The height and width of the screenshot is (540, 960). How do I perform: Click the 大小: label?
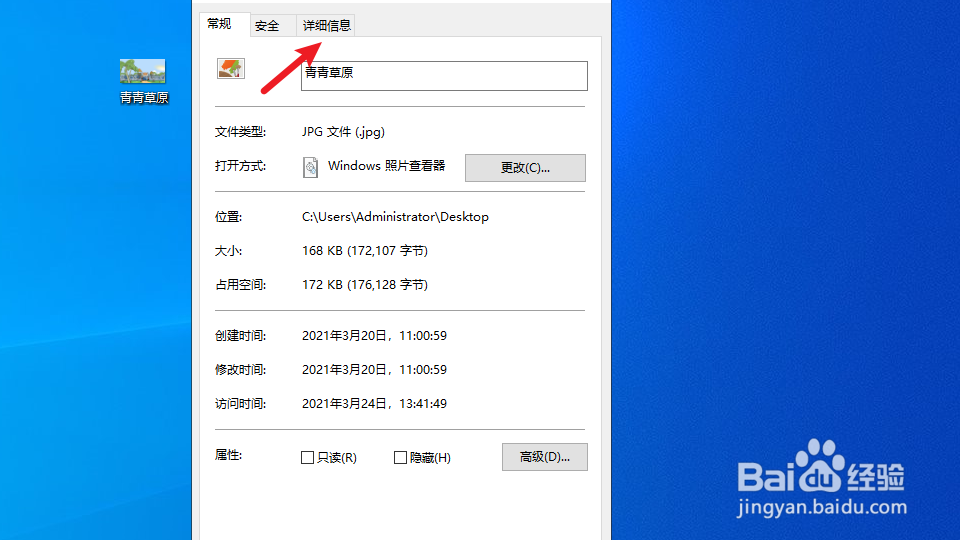coord(228,250)
